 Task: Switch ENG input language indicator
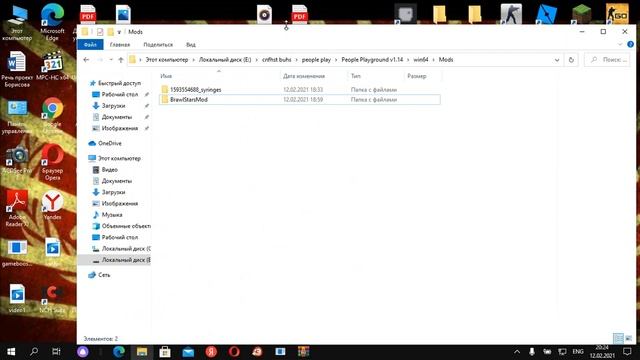click(x=578, y=351)
